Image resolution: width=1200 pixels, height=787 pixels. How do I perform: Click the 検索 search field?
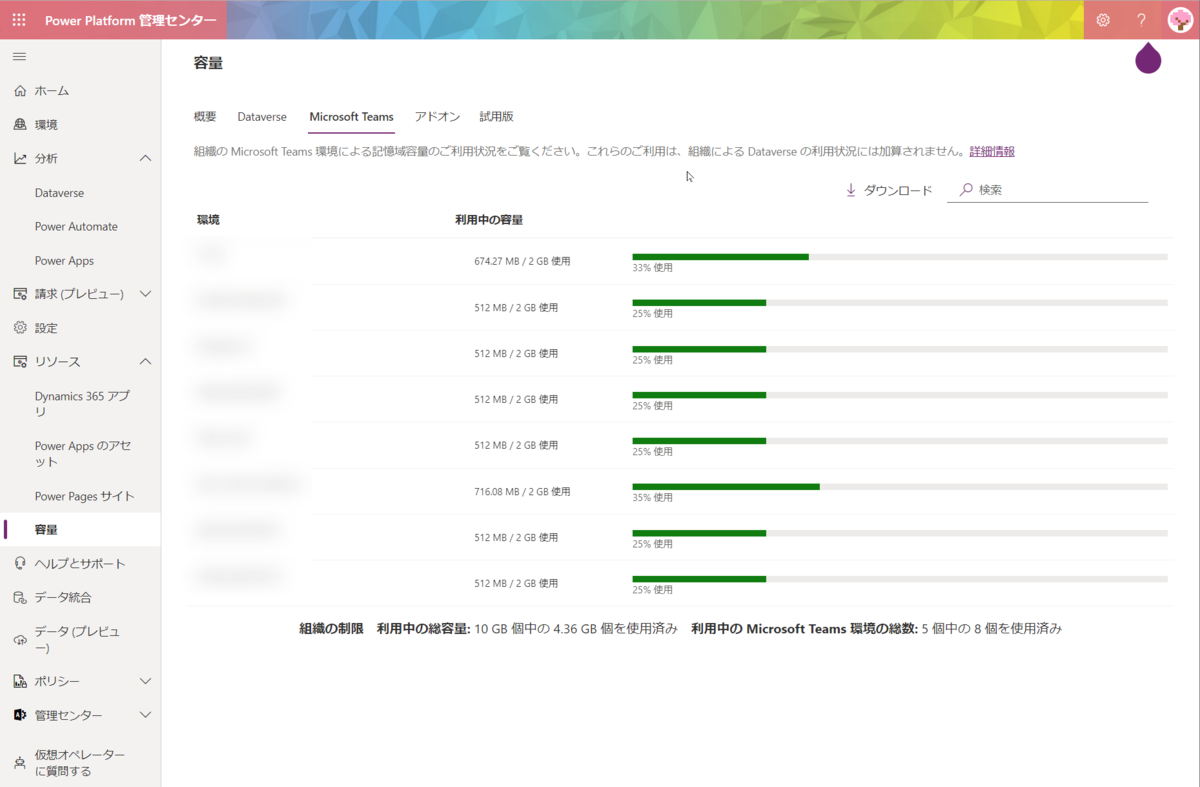point(1048,190)
